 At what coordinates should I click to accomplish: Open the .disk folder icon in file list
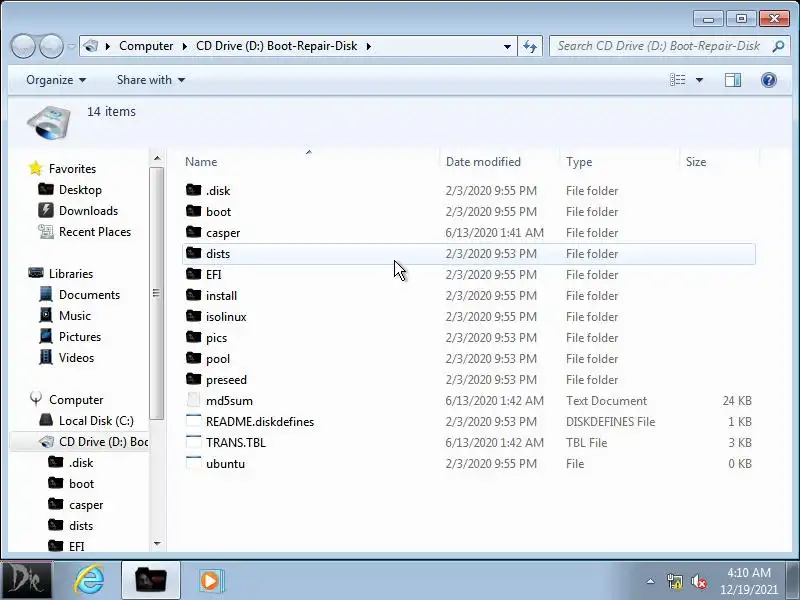tap(193, 190)
